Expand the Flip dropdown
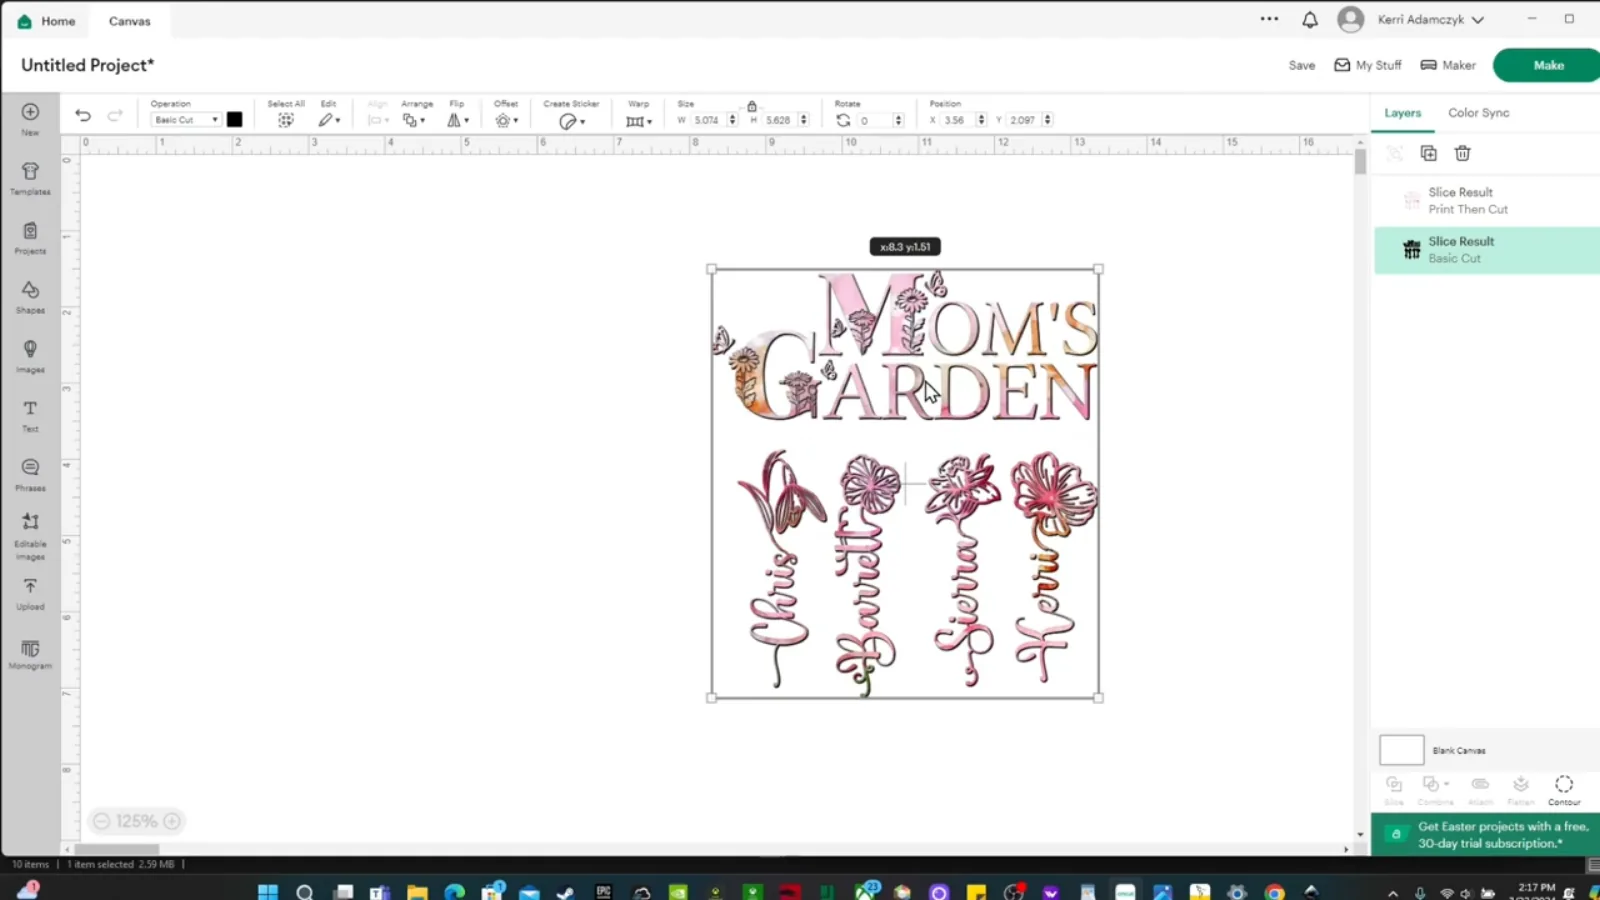The width and height of the screenshot is (1600, 900). [x=457, y=120]
